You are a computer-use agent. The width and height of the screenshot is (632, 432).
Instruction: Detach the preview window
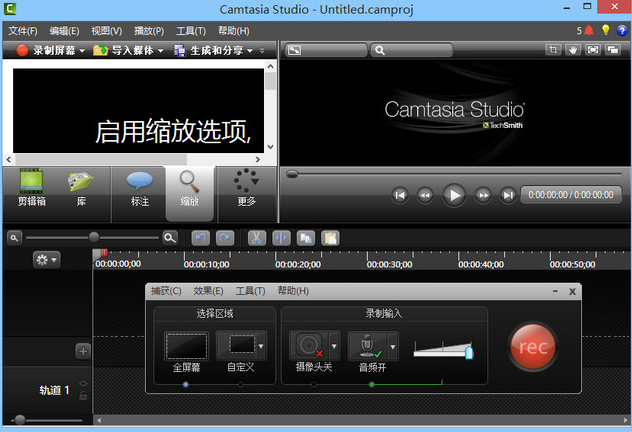pos(613,50)
